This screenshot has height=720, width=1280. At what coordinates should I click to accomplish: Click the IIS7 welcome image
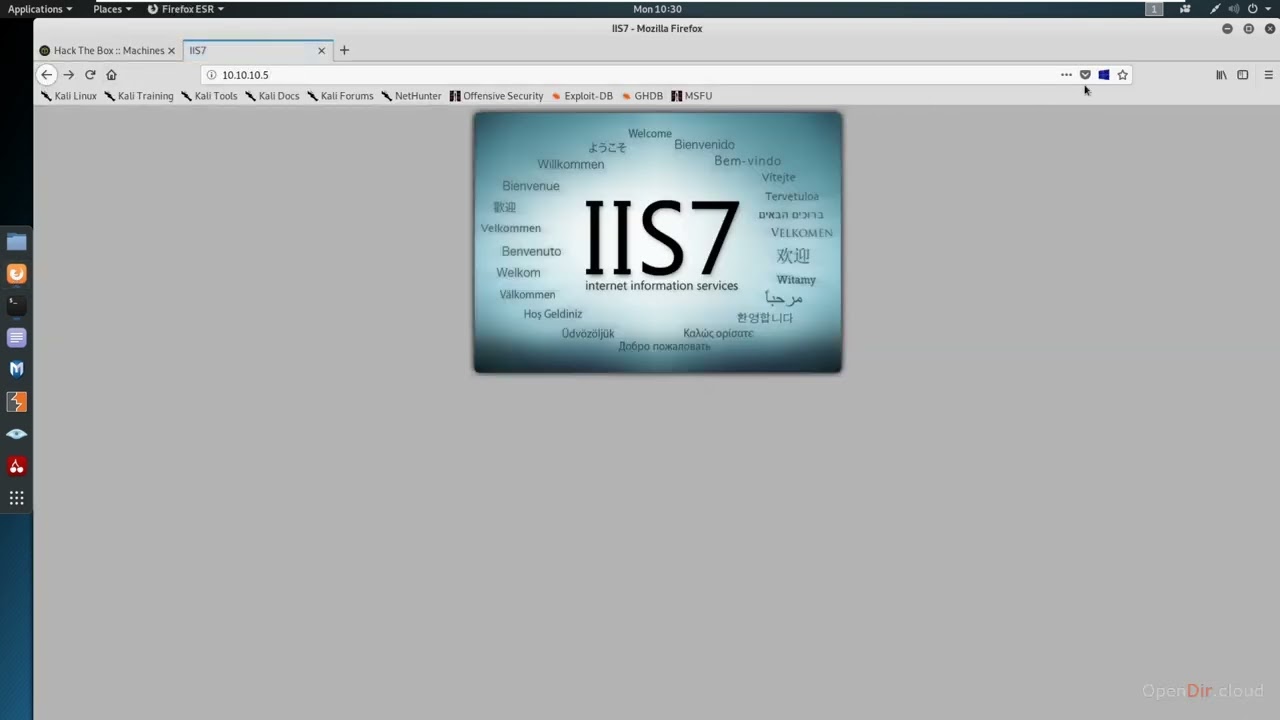click(x=657, y=242)
